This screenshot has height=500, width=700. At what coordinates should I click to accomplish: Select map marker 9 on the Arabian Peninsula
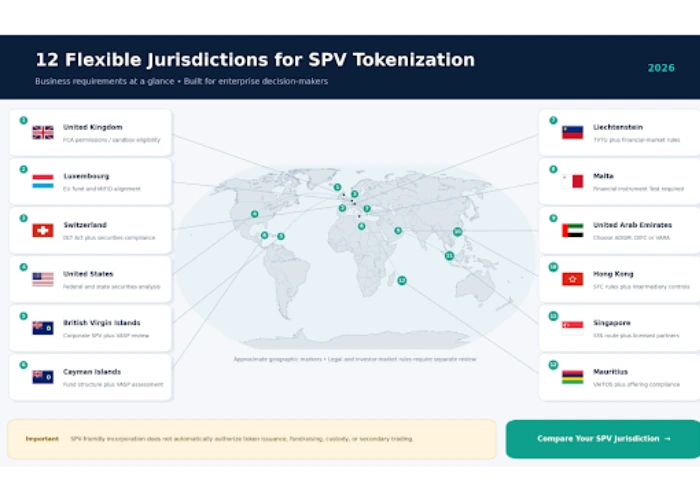coord(398,230)
